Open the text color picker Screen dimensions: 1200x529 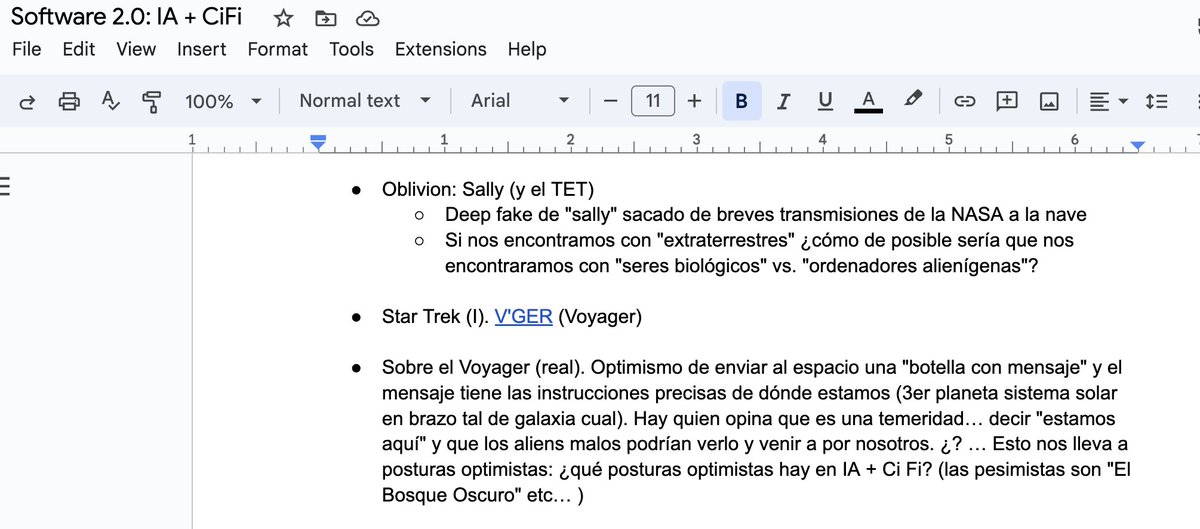coord(868,101)
